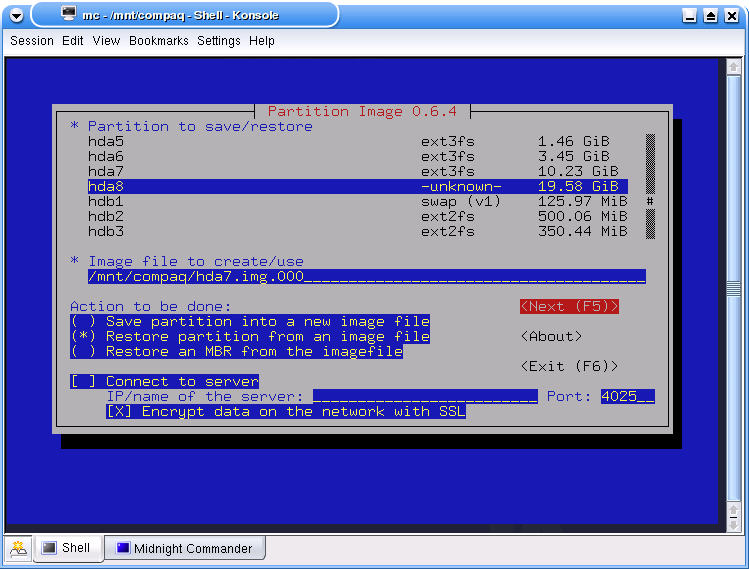Select partition hda6 in the list

358,156
